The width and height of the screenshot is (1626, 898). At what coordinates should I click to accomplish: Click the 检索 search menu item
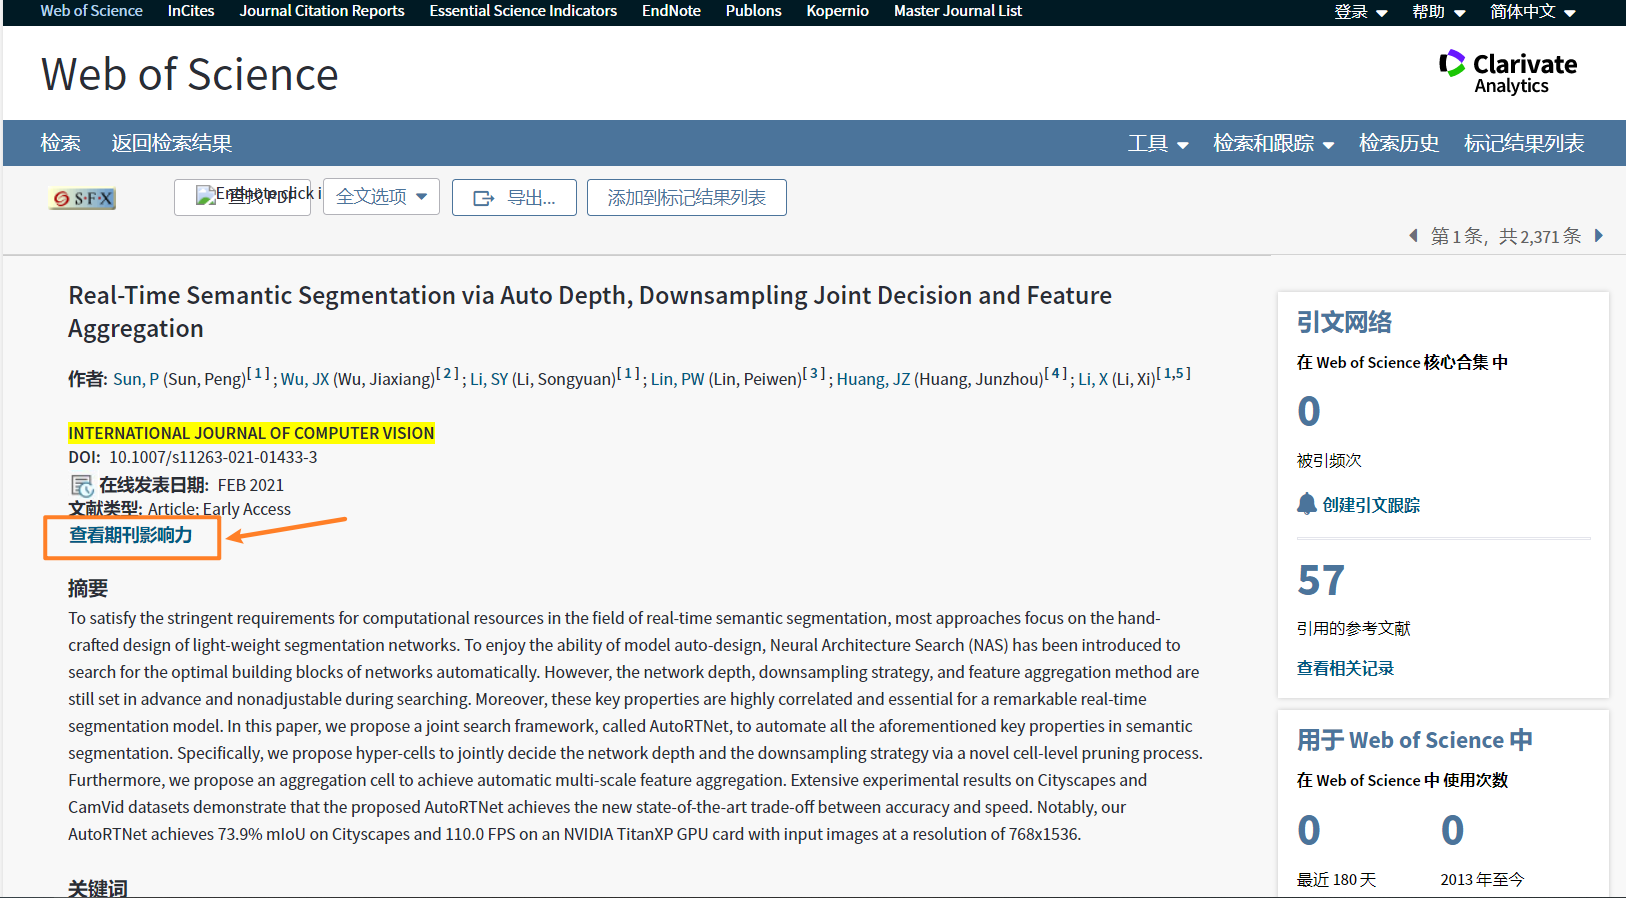(61, 143)
